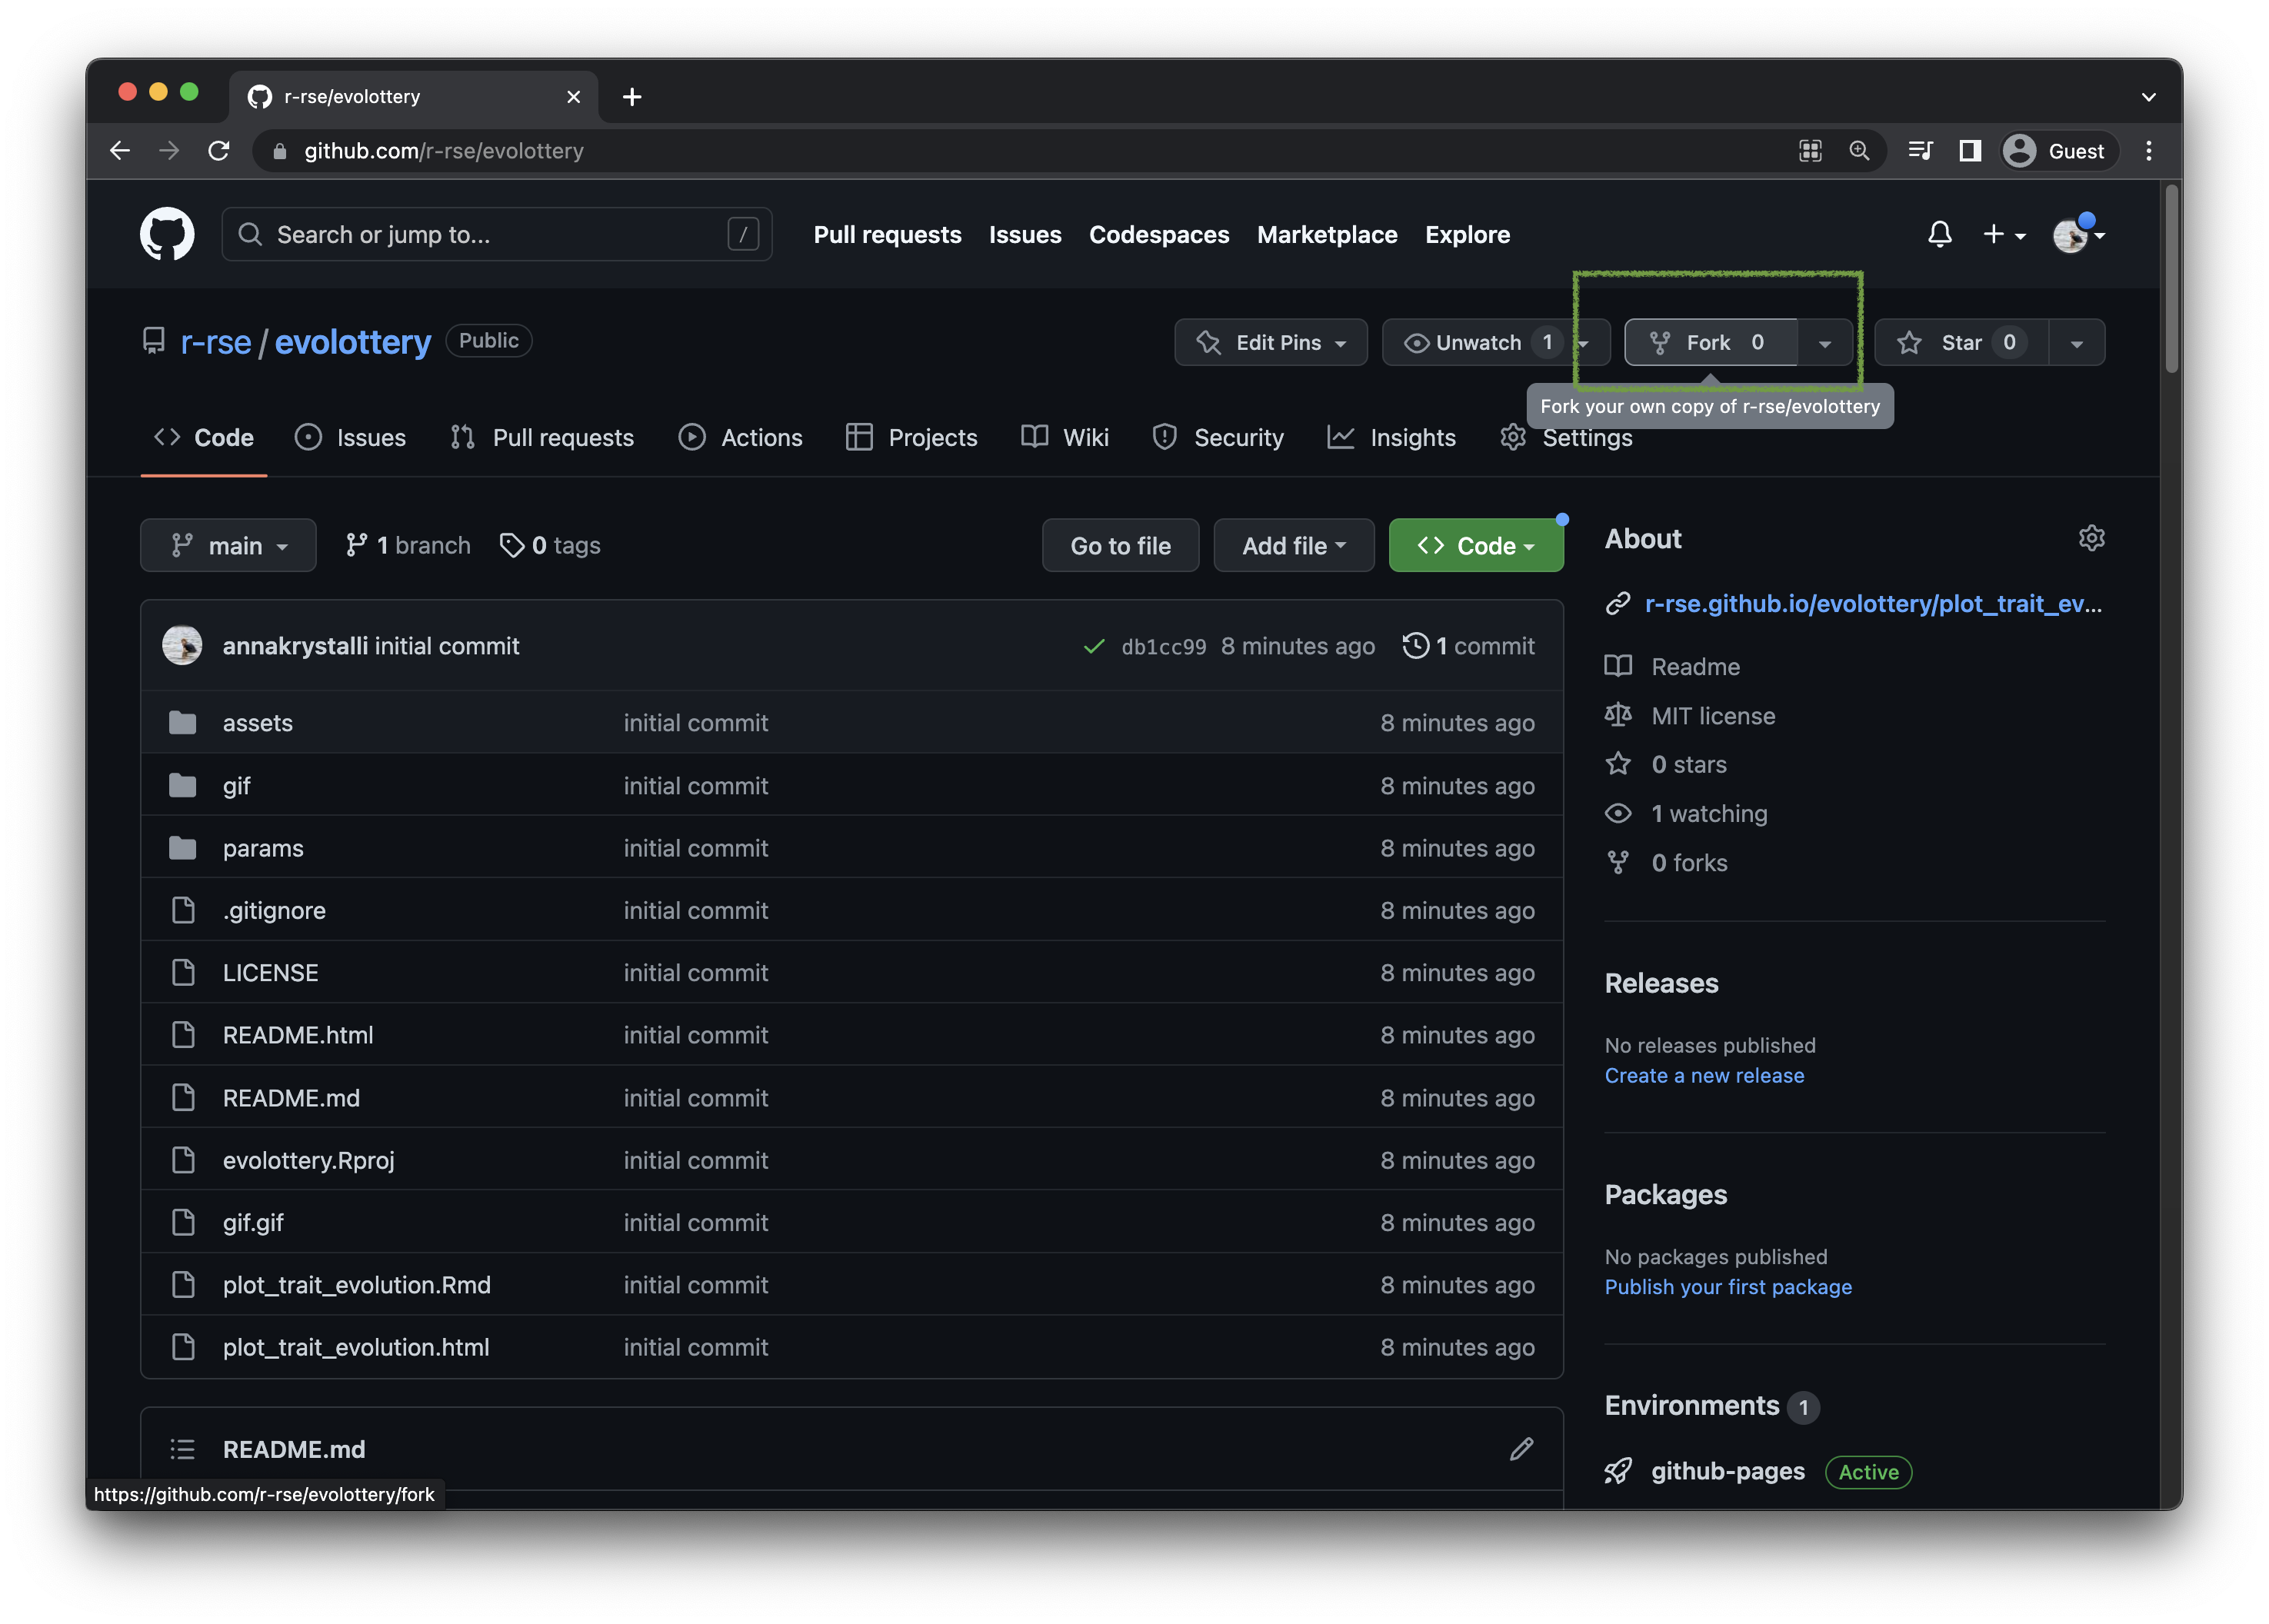Open the .gitignore file

click(x=274, y=910)
